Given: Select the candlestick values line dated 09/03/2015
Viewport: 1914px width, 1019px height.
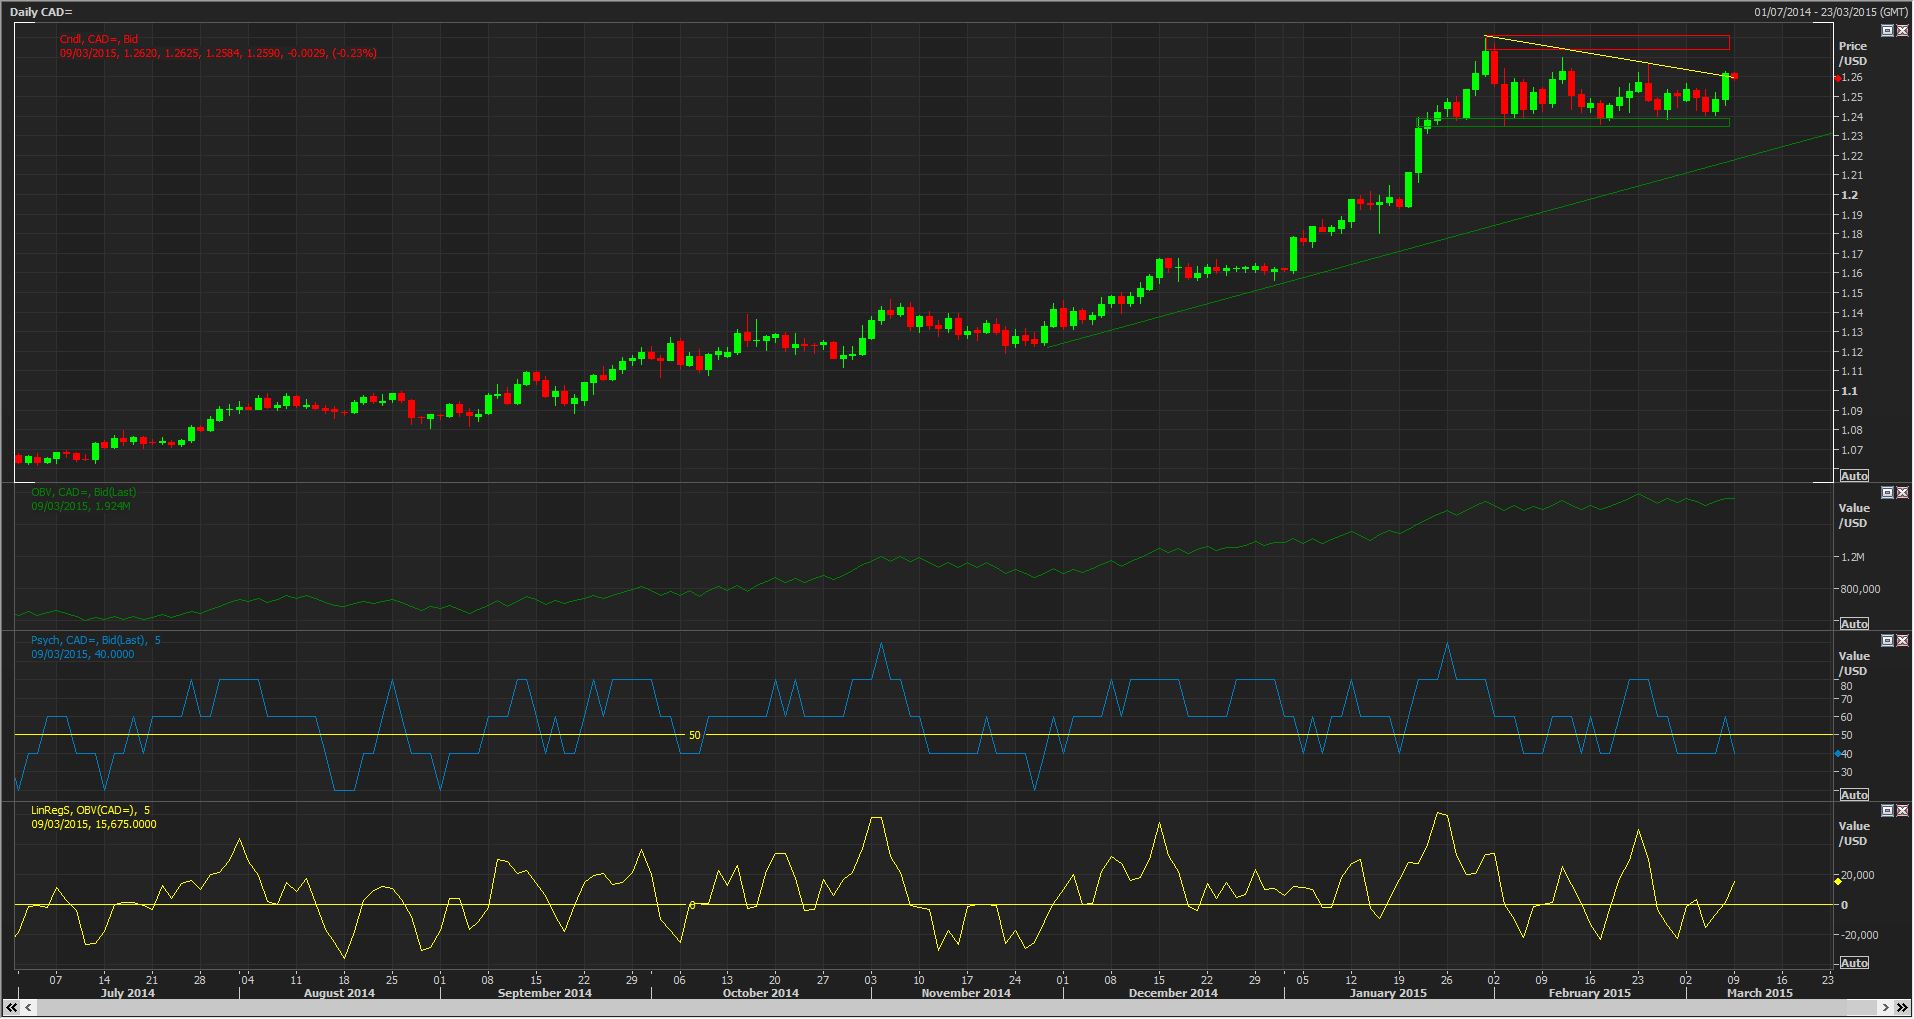Looking at the screenshot, I should click(x=218, y=53).
